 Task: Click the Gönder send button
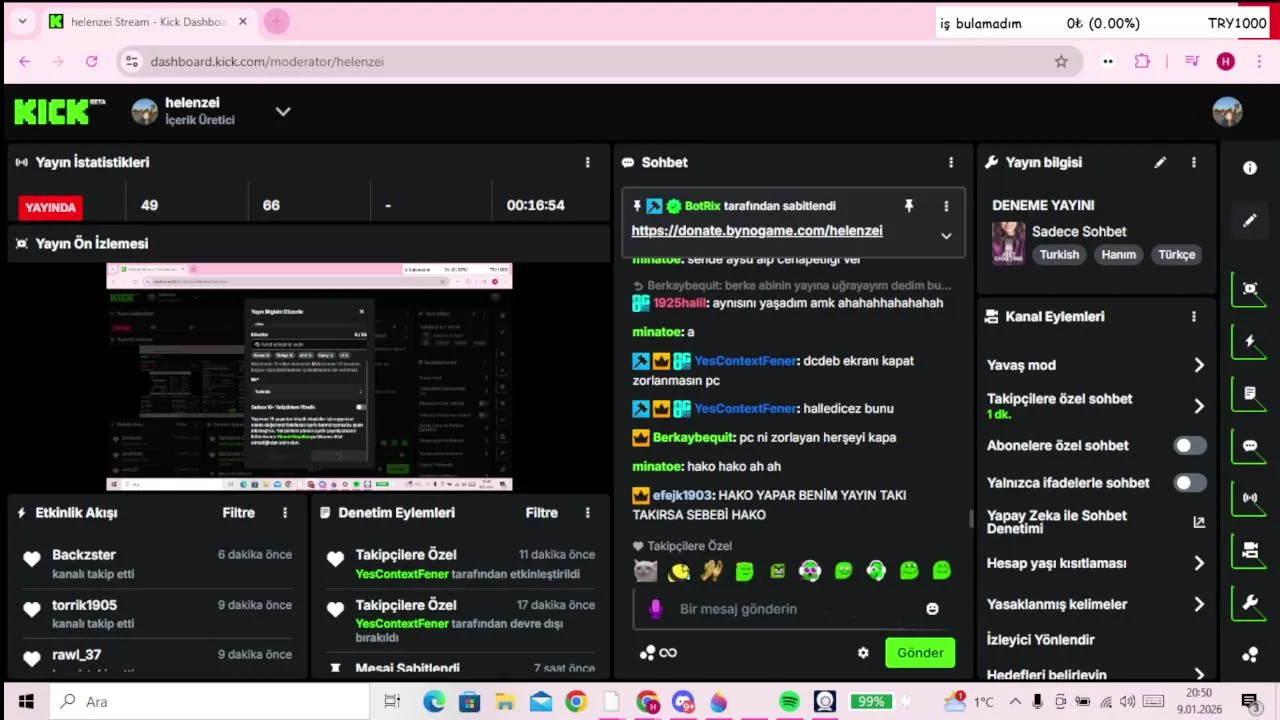pyautogui.click(x=920, y=653)
